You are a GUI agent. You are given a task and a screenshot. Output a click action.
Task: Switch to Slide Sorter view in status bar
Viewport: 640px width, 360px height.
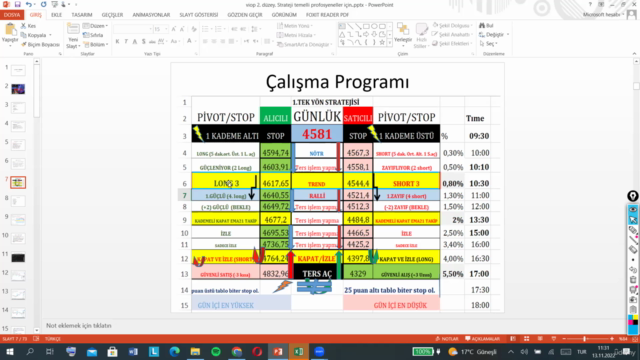click(x=527, y=339)
